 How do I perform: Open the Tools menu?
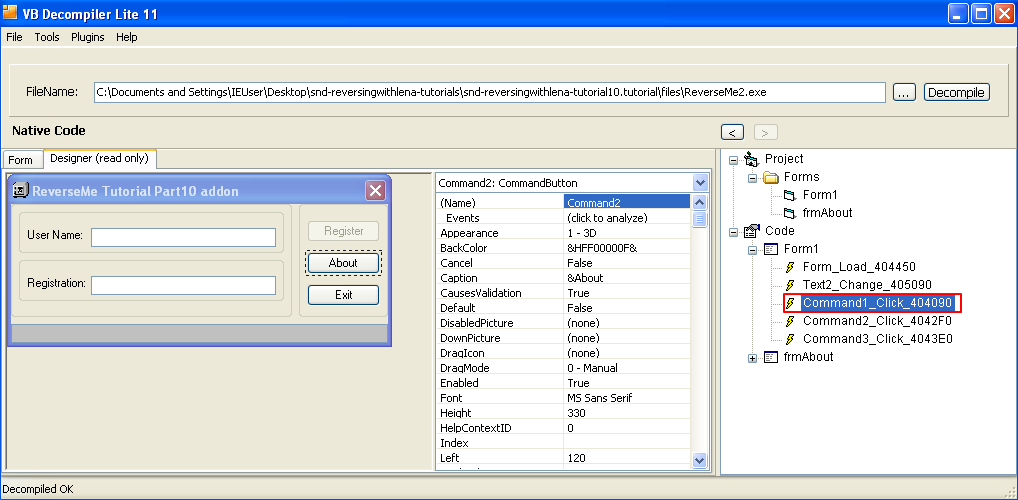[x=47, y=37]
